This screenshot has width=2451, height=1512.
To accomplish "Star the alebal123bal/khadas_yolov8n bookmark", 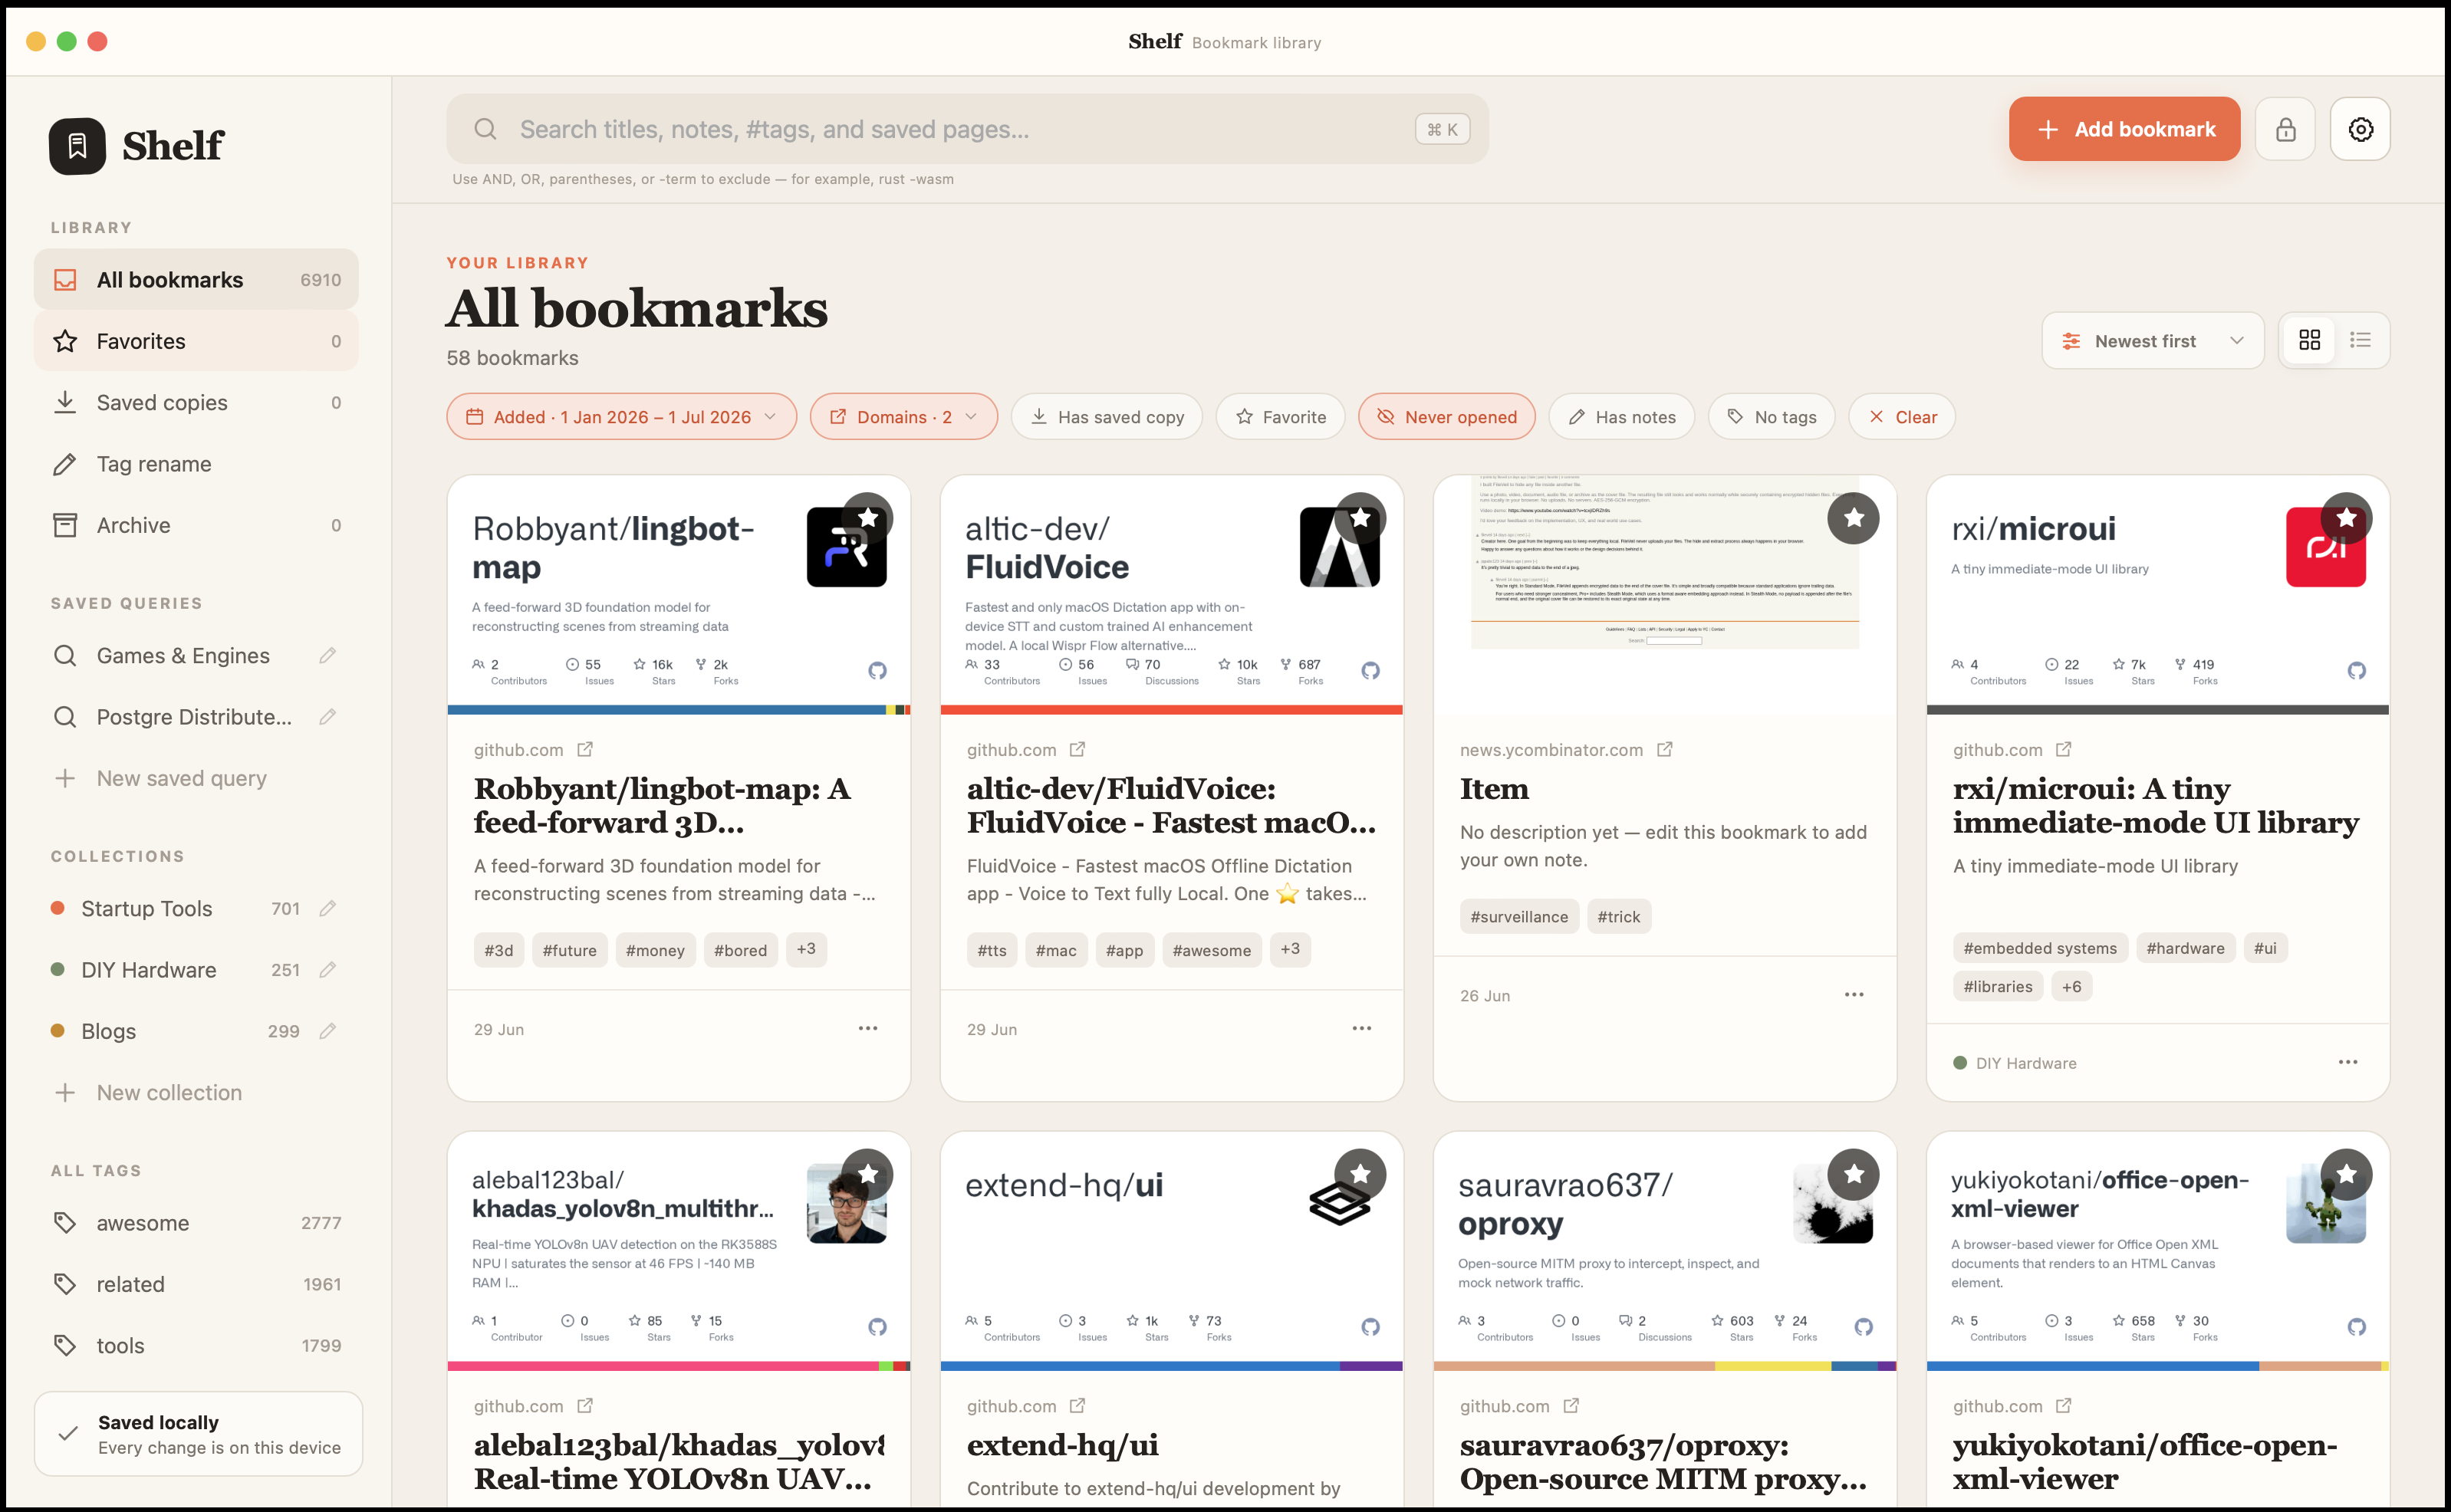I will (x=867, y=1174).
